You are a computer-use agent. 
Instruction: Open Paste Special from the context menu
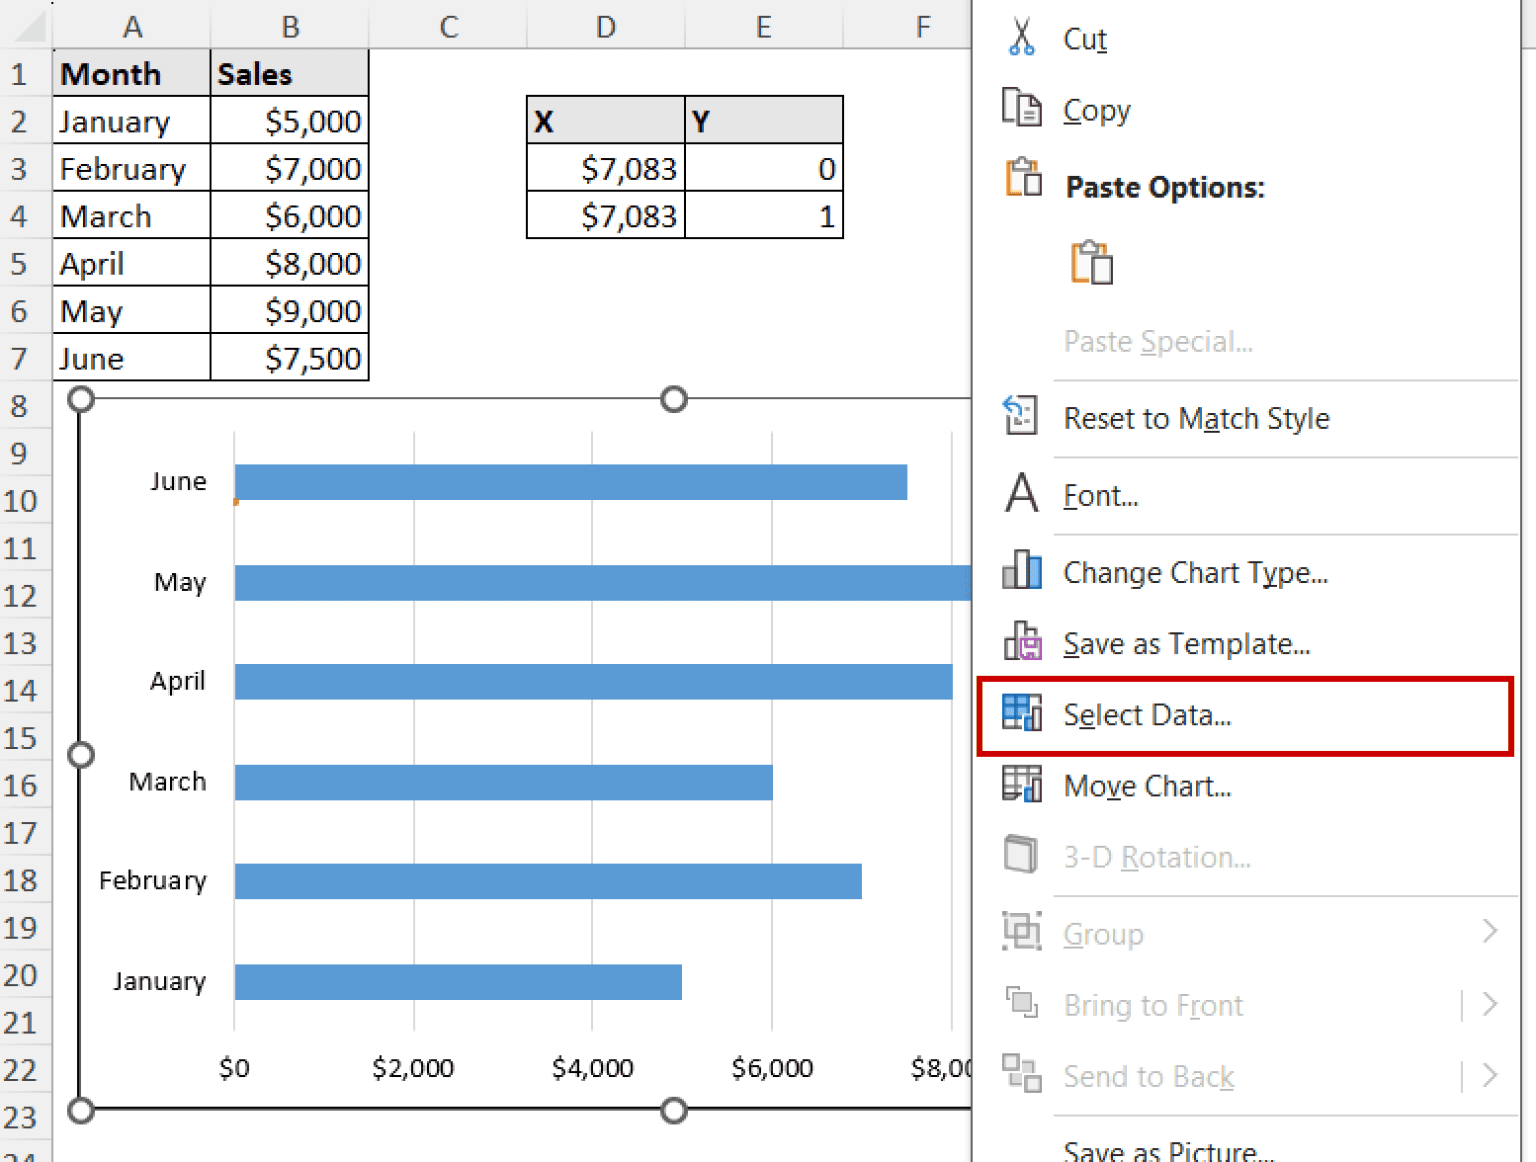pyautogui.click(x=1158, y=341)
